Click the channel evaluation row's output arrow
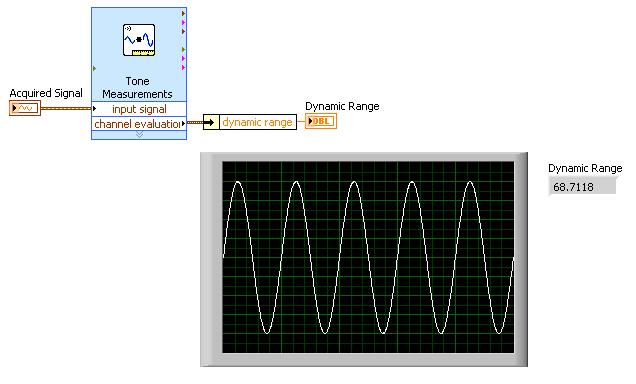The height and width of the screenshot is (384, 636). pyautogui.click(x=183, y=123)
